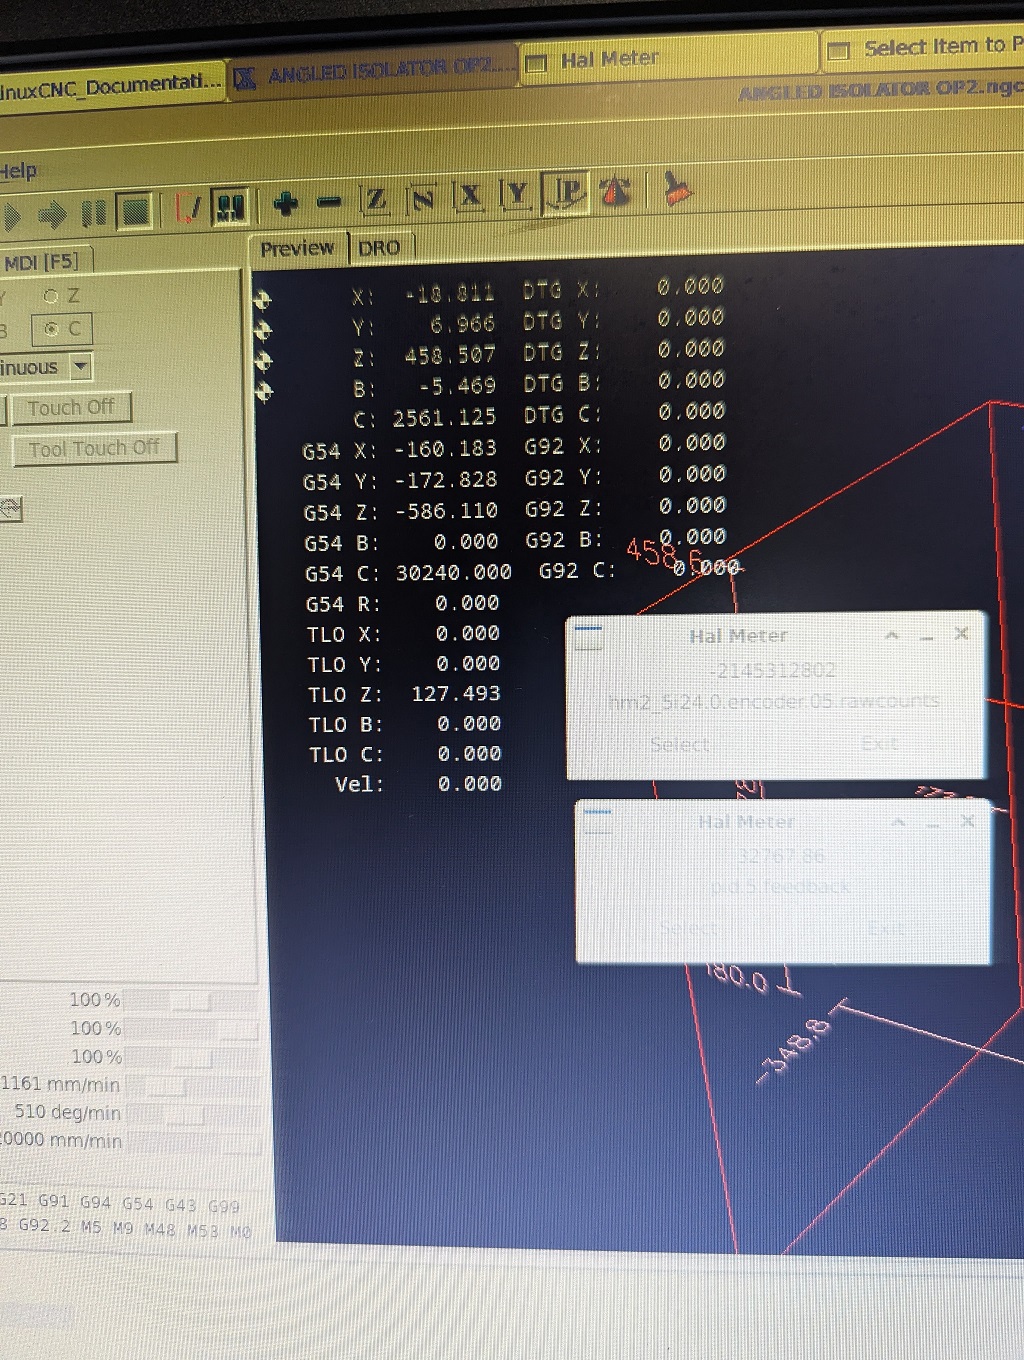Open the Help menu
This screenshot has height=1360, width=1024.
[18, 170]
